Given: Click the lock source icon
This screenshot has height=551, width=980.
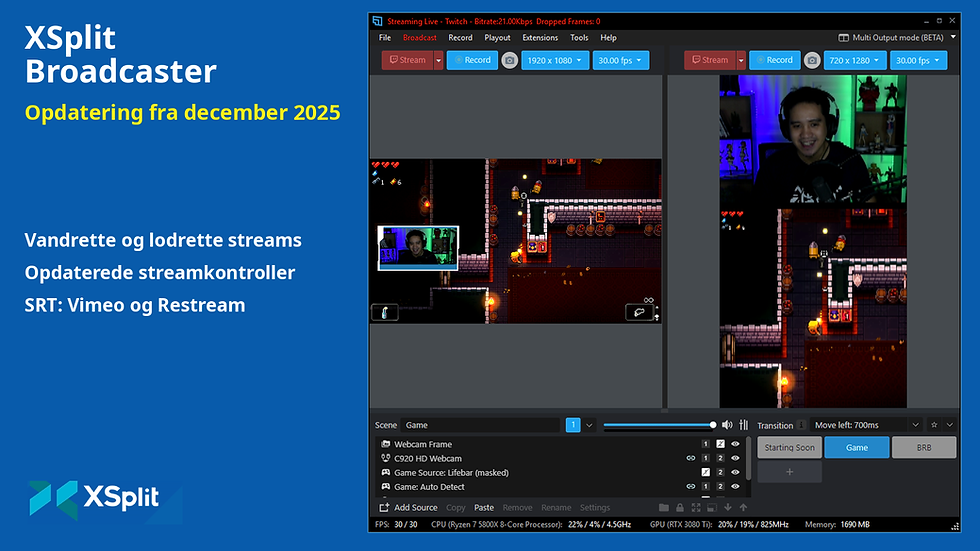Looking at the screenshot, I should tap(680, 507).
